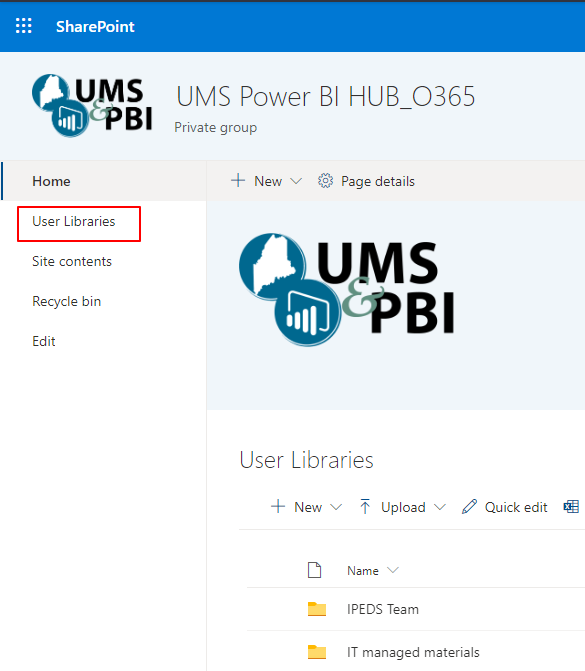Click the UMS & PBI site logo in header
Image resolution: width=585 pixels, height=671 pixels.
tap(92, 105)
